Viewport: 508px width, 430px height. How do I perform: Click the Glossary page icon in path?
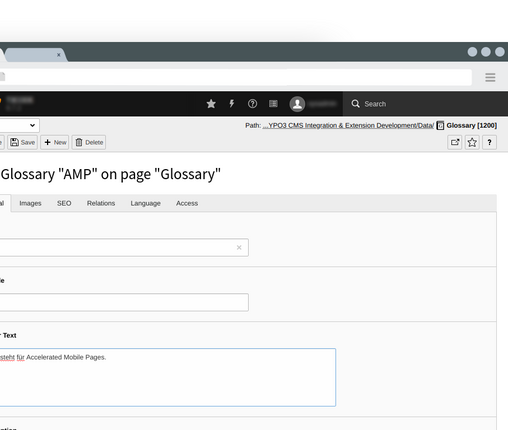pyautogui.click(x=440, y=126)
